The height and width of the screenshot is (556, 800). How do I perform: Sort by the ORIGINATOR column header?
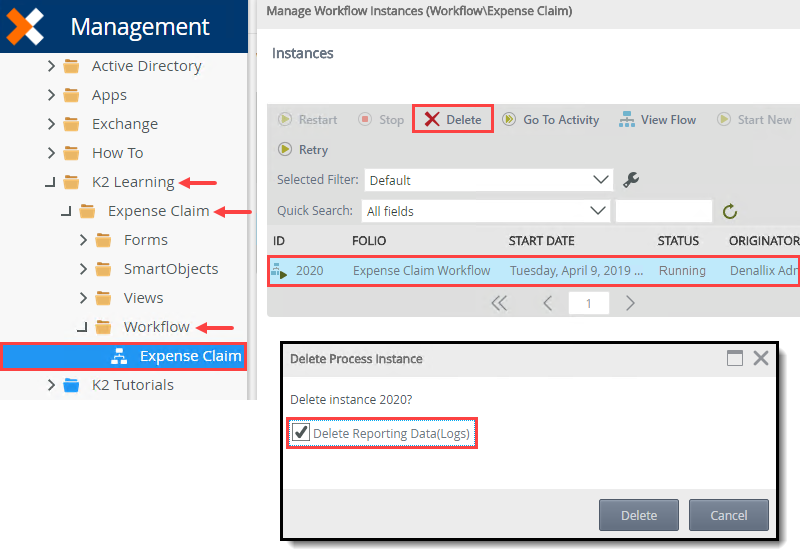[764, 241]
